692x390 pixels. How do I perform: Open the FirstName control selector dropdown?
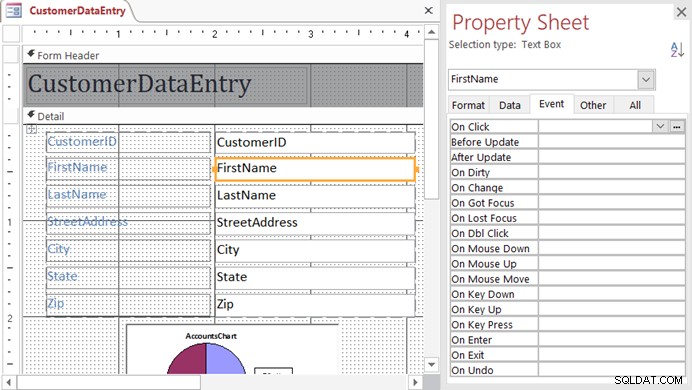click(646, 80)
